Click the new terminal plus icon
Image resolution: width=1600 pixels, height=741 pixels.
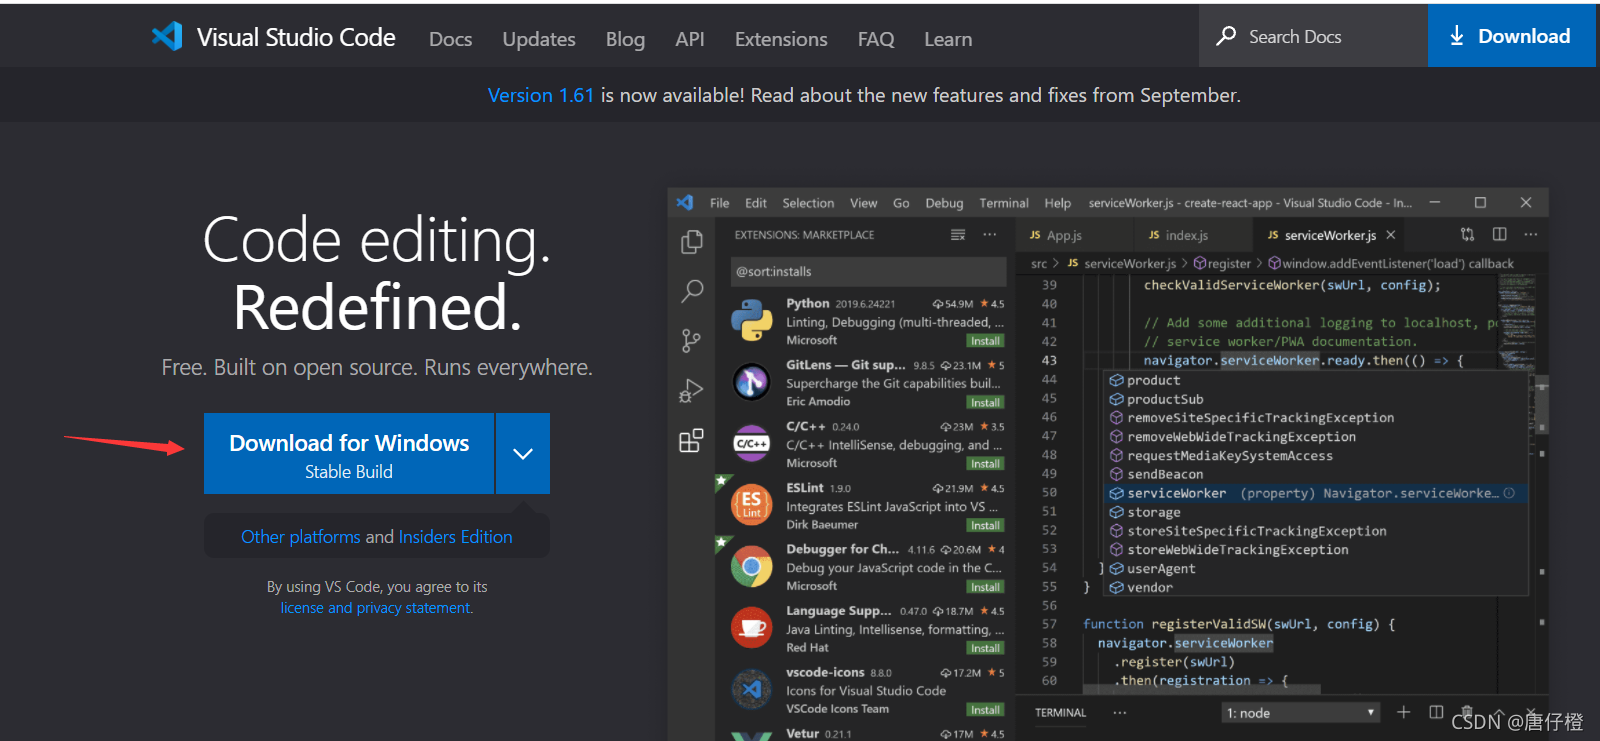pos(1403,712)
